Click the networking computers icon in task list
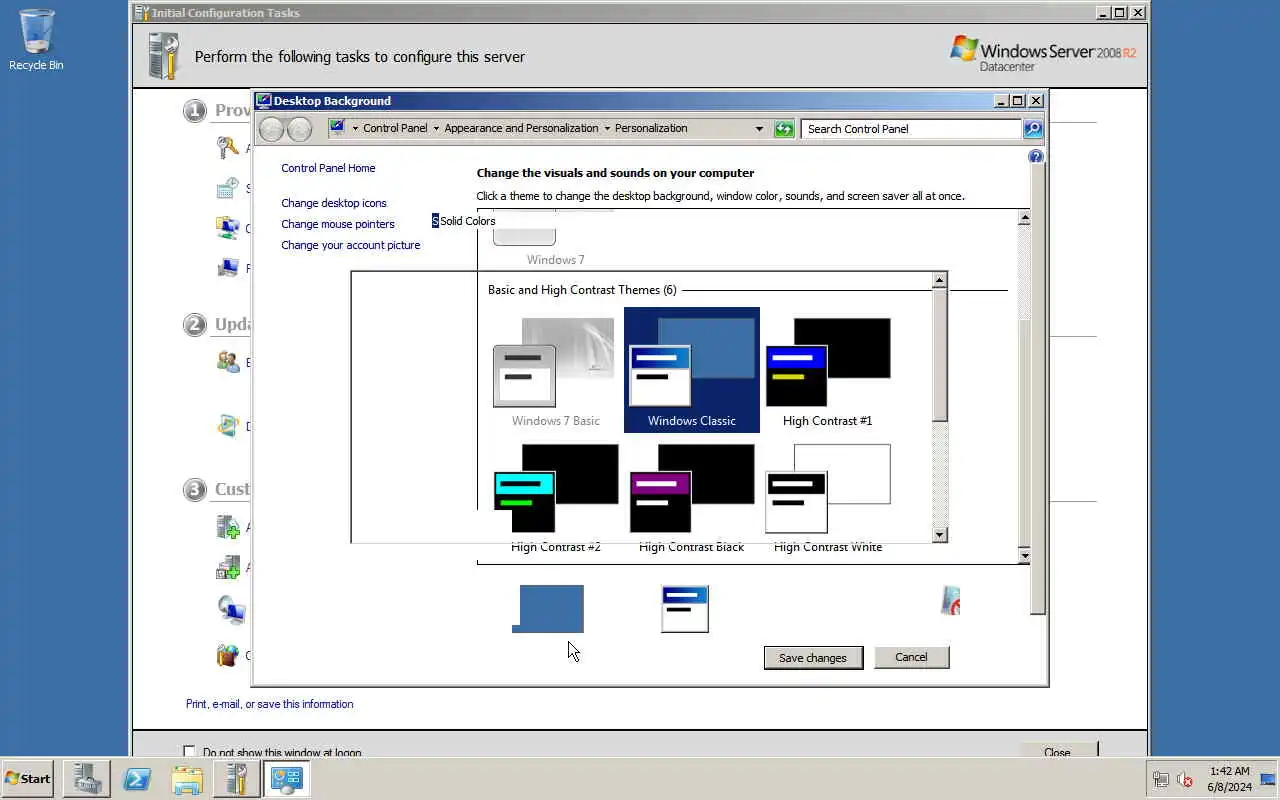 [x=228, y=227]
